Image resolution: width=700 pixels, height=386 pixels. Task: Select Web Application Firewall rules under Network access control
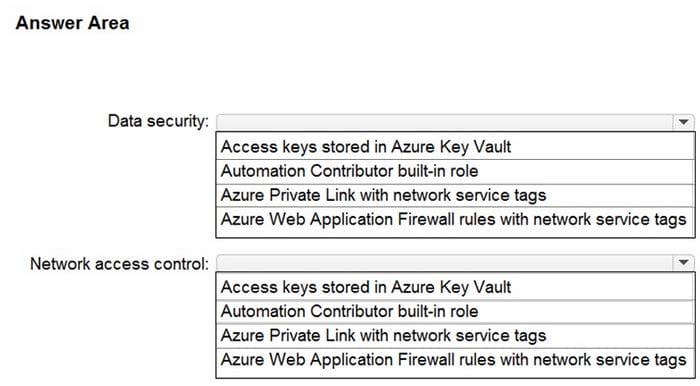(455, 360)
